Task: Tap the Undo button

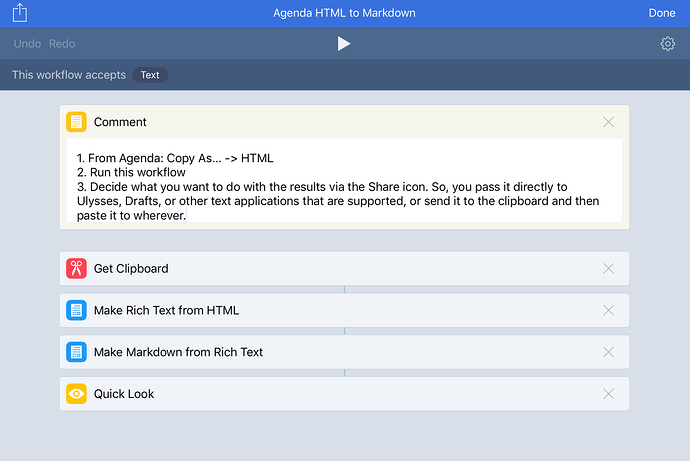Action: click(x=27, y=44)
